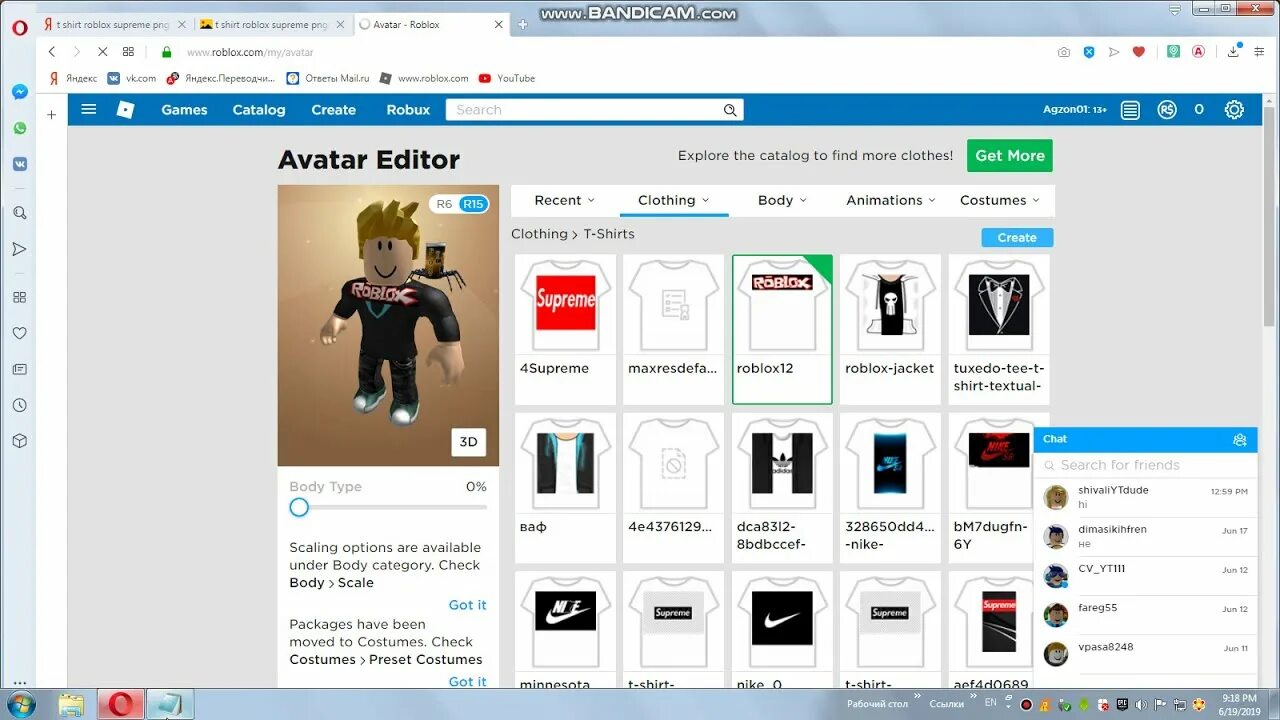Expand the Body dropdown tab
This screenshot has width=1280, height=720.
783,200
